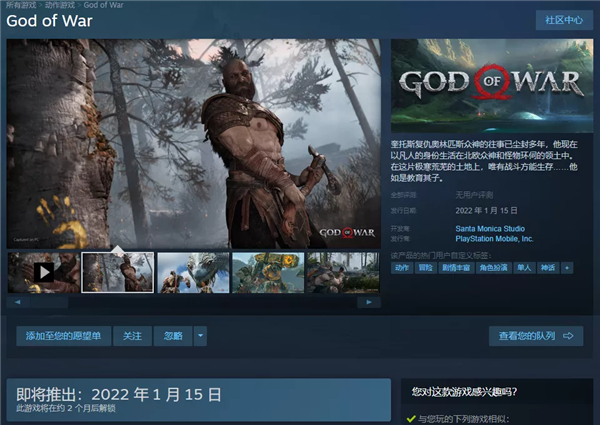Select the 单人 tag
Screen dimensions: 600x425
pyautogui.click(x=524, y=268)
